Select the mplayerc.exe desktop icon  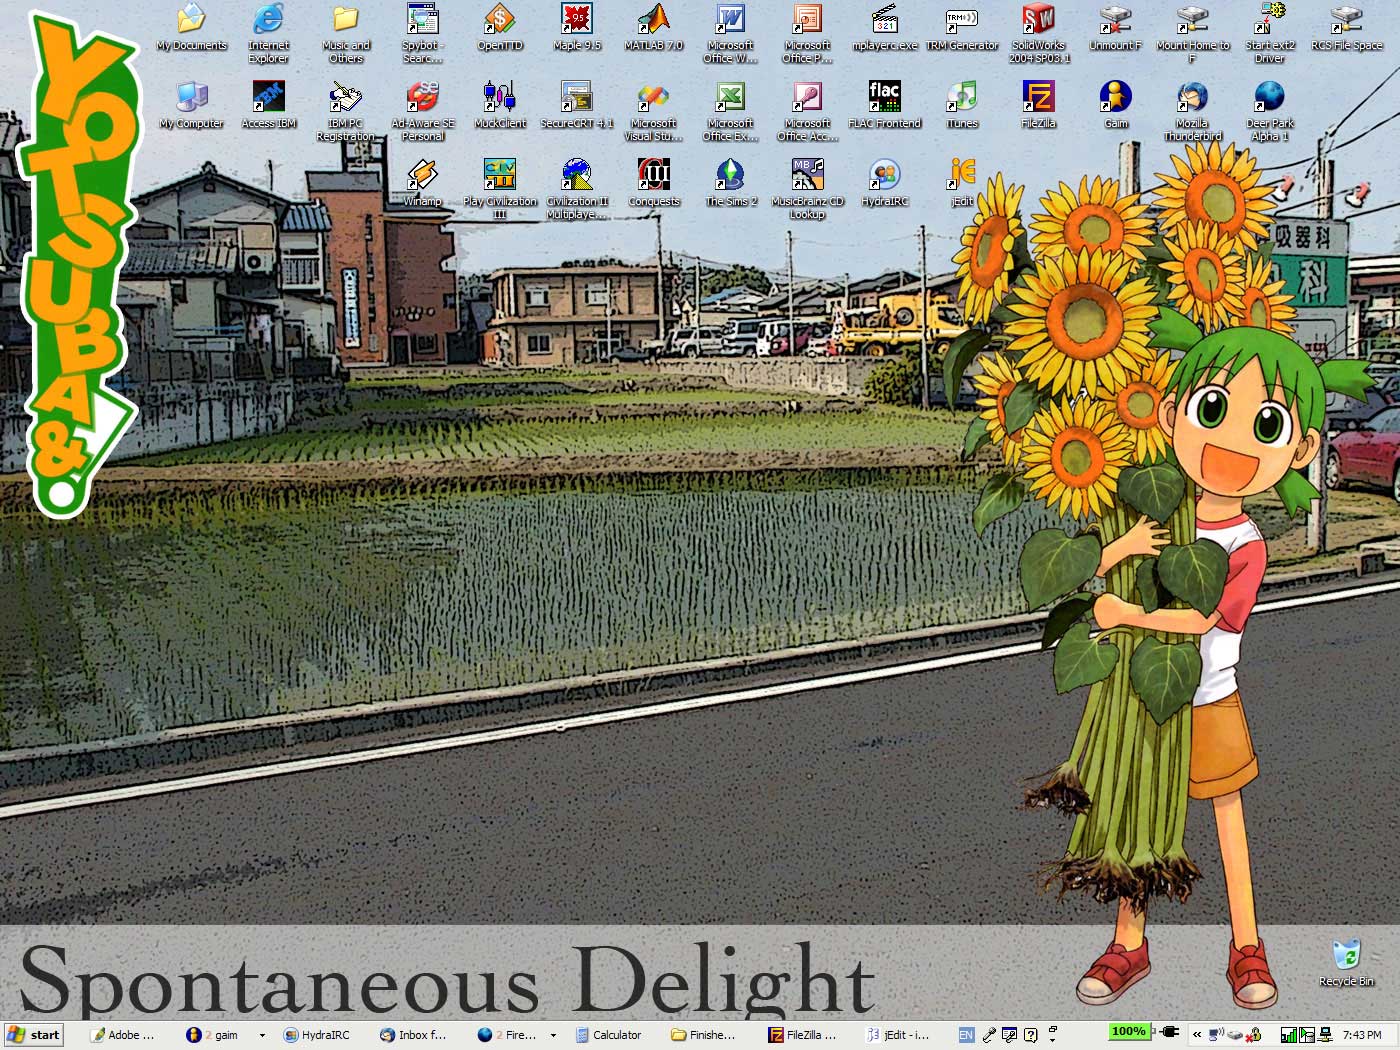[884, 27]
